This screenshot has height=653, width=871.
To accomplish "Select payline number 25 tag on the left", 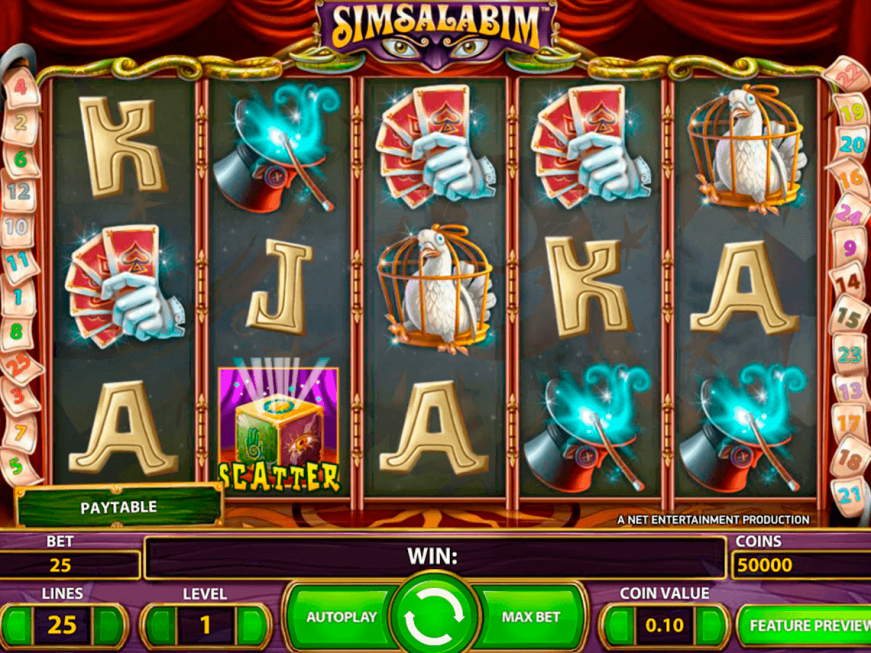I will [x=21, y=368].
